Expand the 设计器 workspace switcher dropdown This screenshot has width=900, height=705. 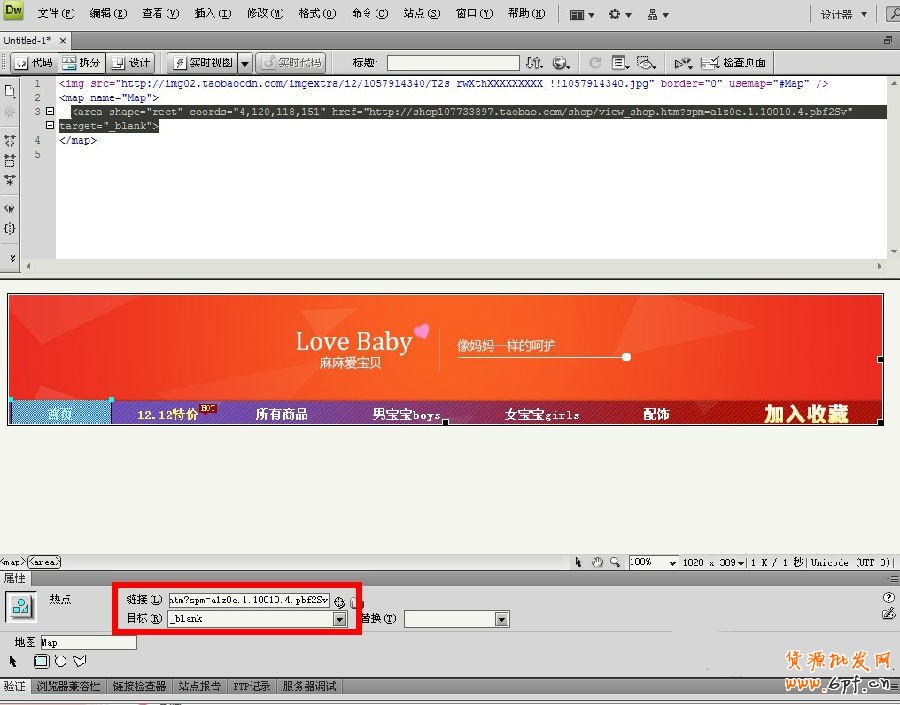point(843,14)
